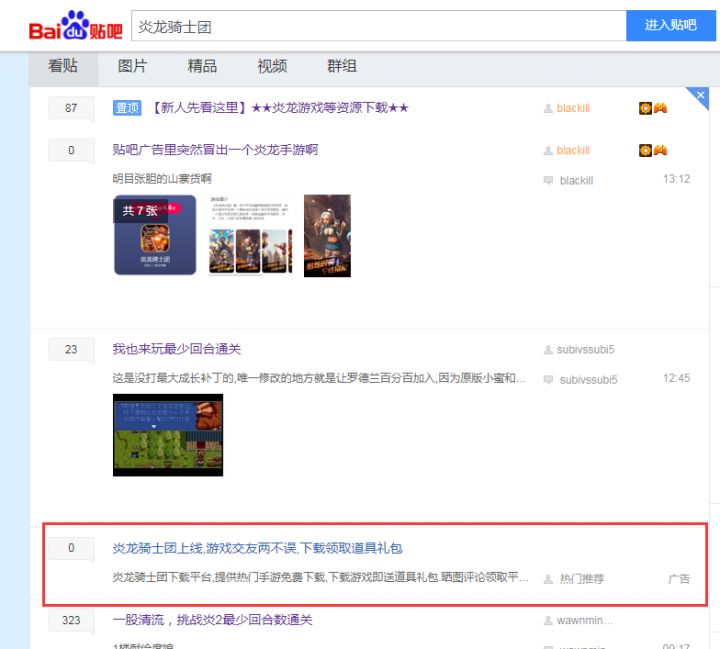The image size is (720, 649).
Task: Click user icon beside 热门推荐
Action: click(x=548, y=579)
